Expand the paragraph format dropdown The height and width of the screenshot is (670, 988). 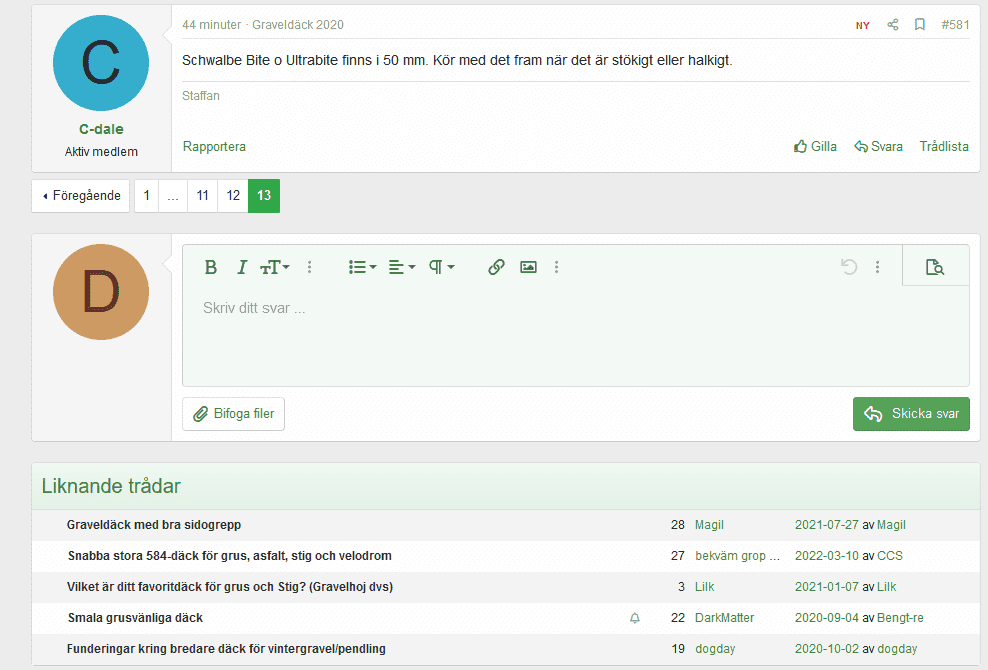coord(442,267)
